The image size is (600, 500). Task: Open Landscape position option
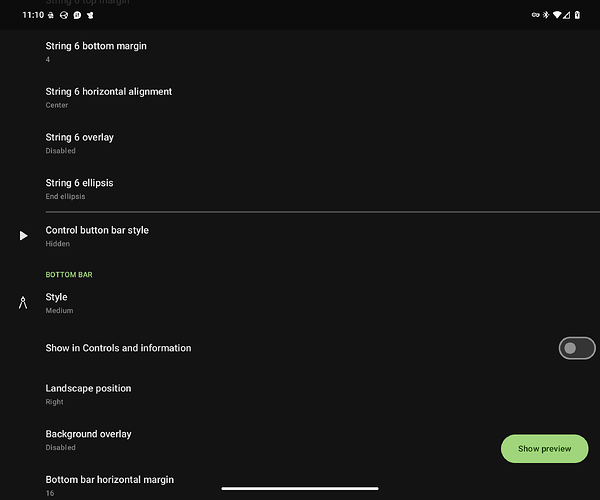click(300, 394)
